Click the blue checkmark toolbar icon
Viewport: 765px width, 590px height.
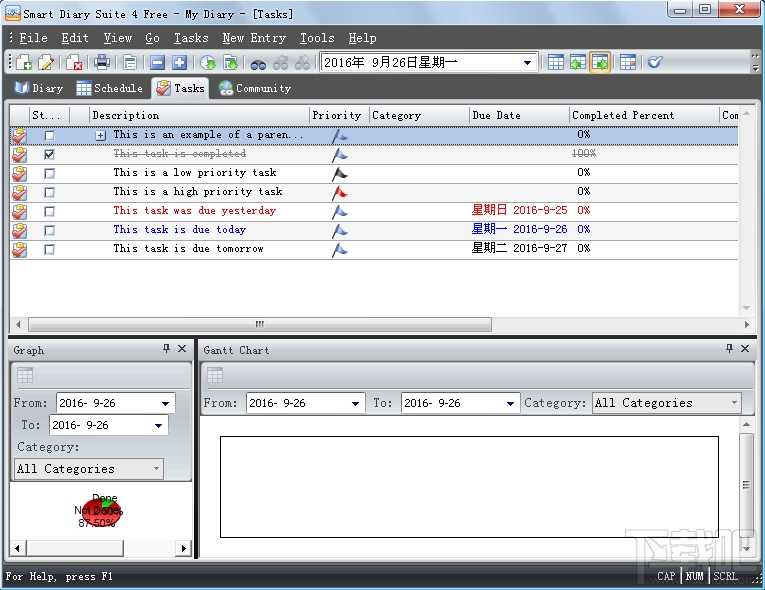[x=655, y=62]
